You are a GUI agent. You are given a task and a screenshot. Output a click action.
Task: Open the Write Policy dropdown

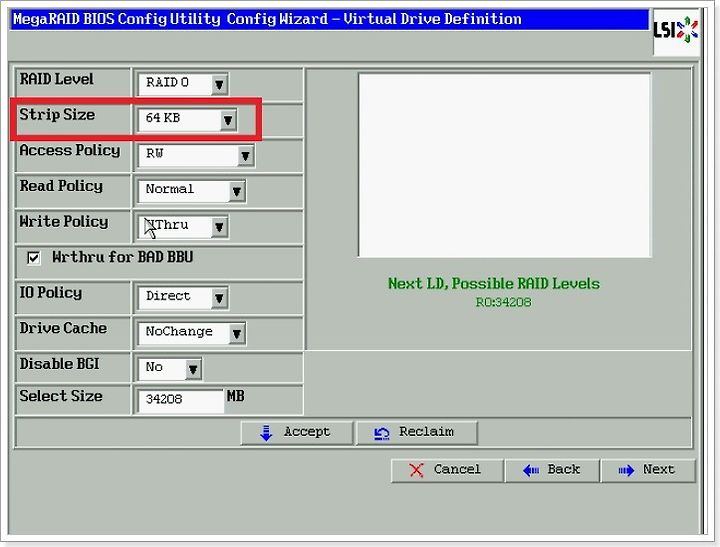[183, 226]
